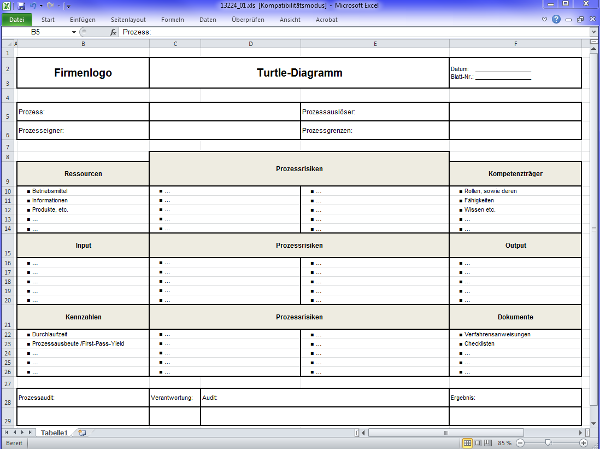Open the Datei tab
Viewport: 600px width, 449px height.
click(16, 19)
